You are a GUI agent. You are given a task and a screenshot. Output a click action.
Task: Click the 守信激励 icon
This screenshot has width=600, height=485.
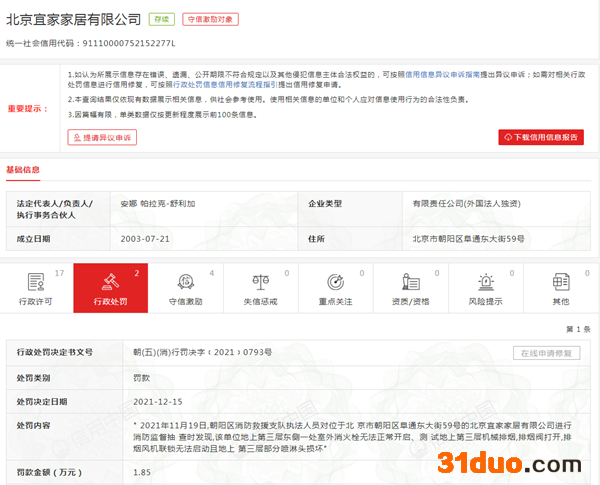(x=185, y=281)
